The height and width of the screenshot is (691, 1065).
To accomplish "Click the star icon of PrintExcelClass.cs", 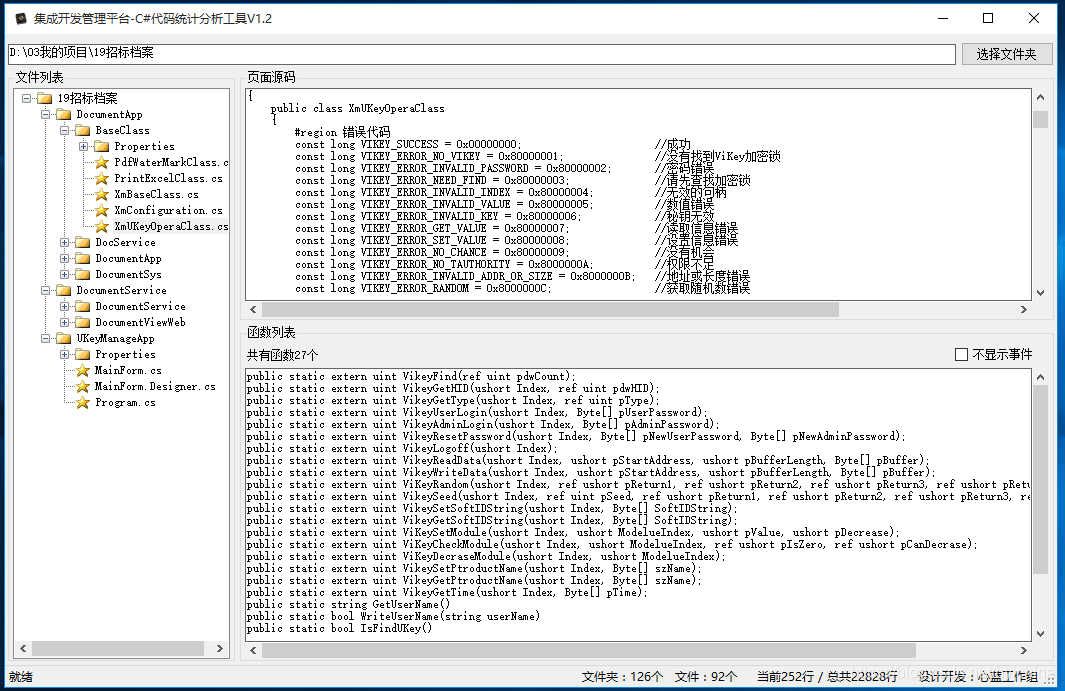I will pyautogui.click(x=102, y=178).
